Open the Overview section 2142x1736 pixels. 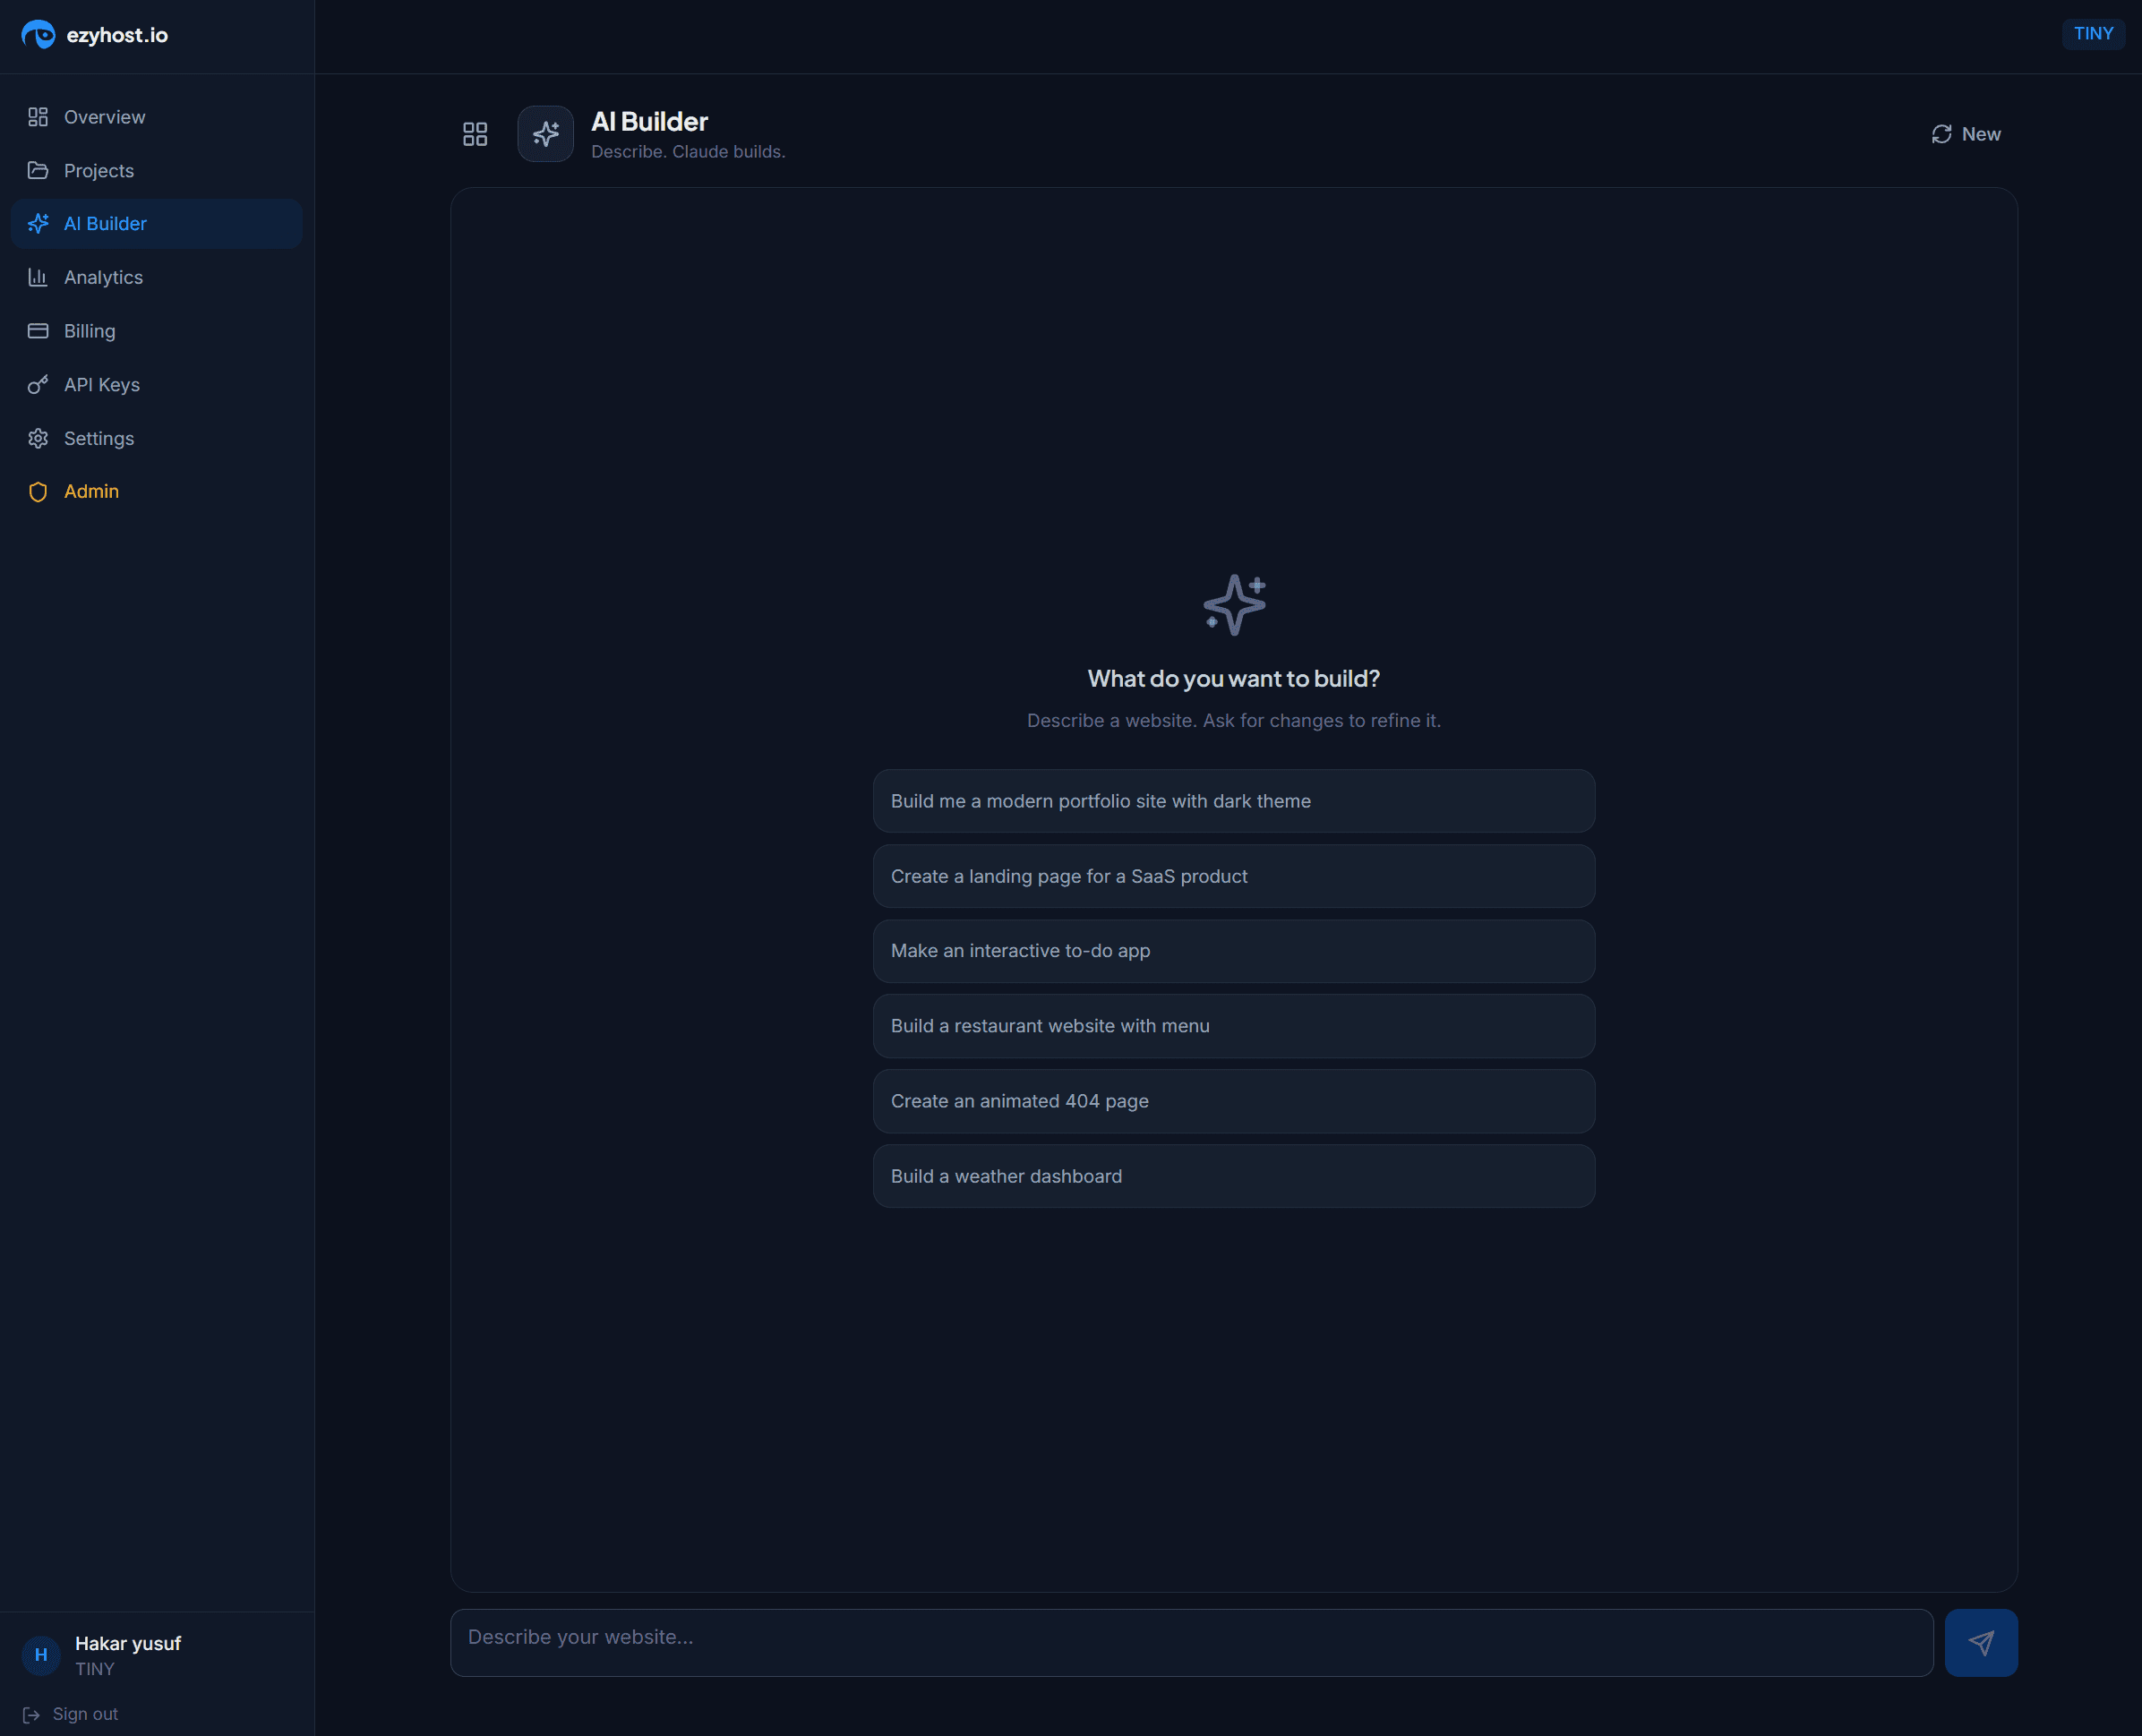pos(104,117)
